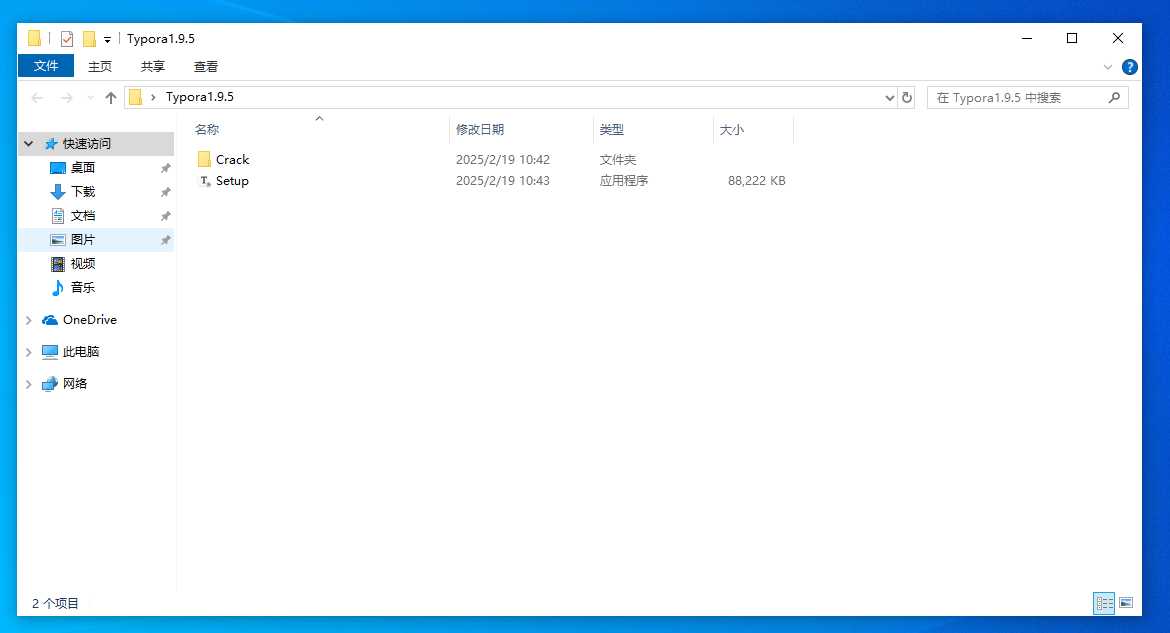Refresh the Typora1.9.5 folder view
Screen dimensions: 1170x633
907,98
